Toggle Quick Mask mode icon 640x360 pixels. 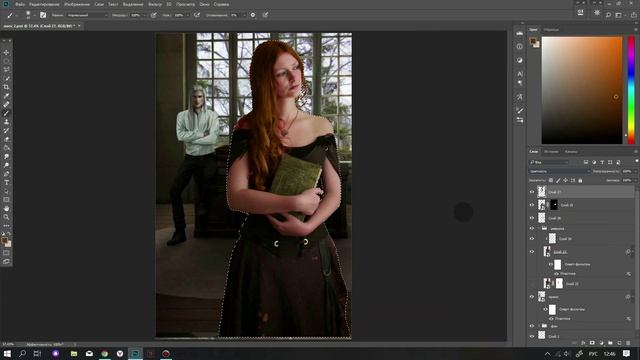tap(6, 253)
